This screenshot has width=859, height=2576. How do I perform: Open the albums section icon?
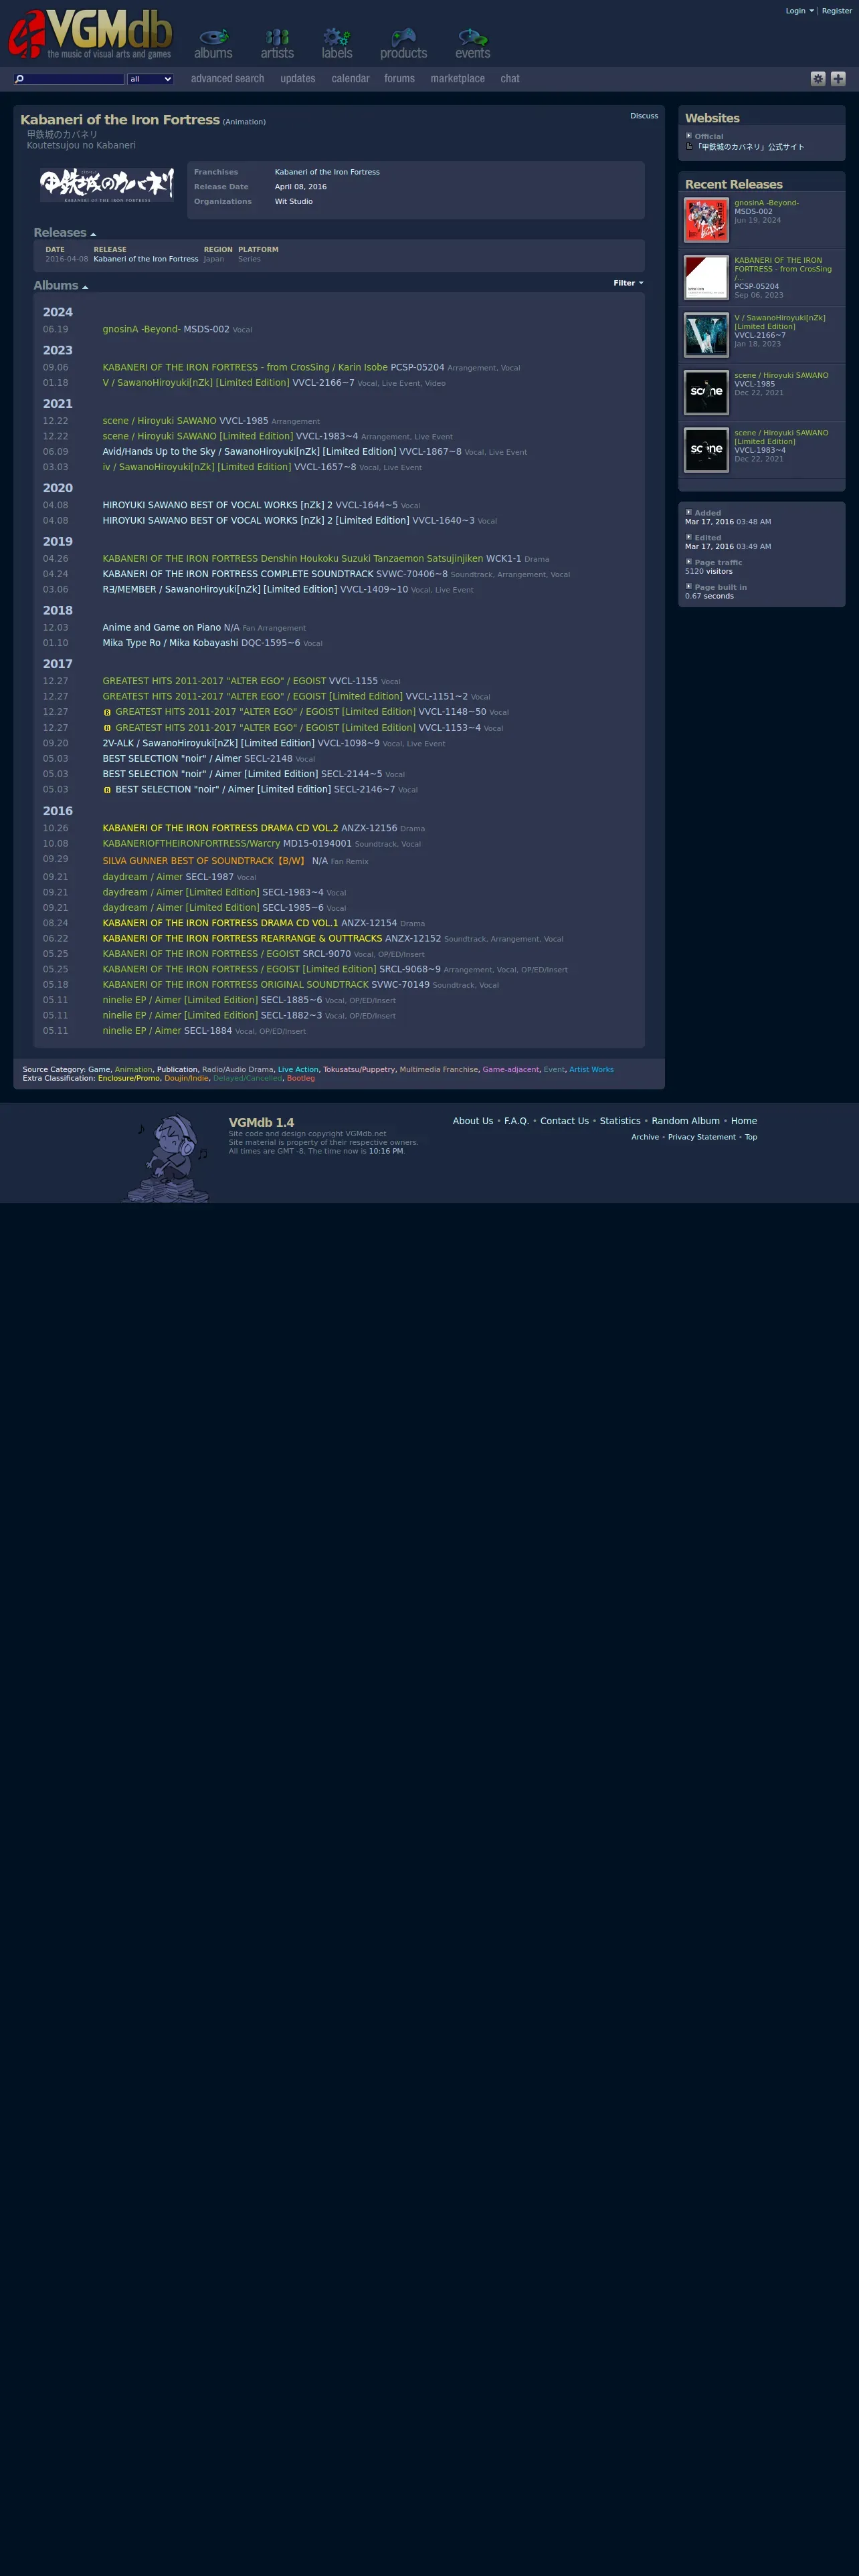pyautogui.click(x=213, y=44)
